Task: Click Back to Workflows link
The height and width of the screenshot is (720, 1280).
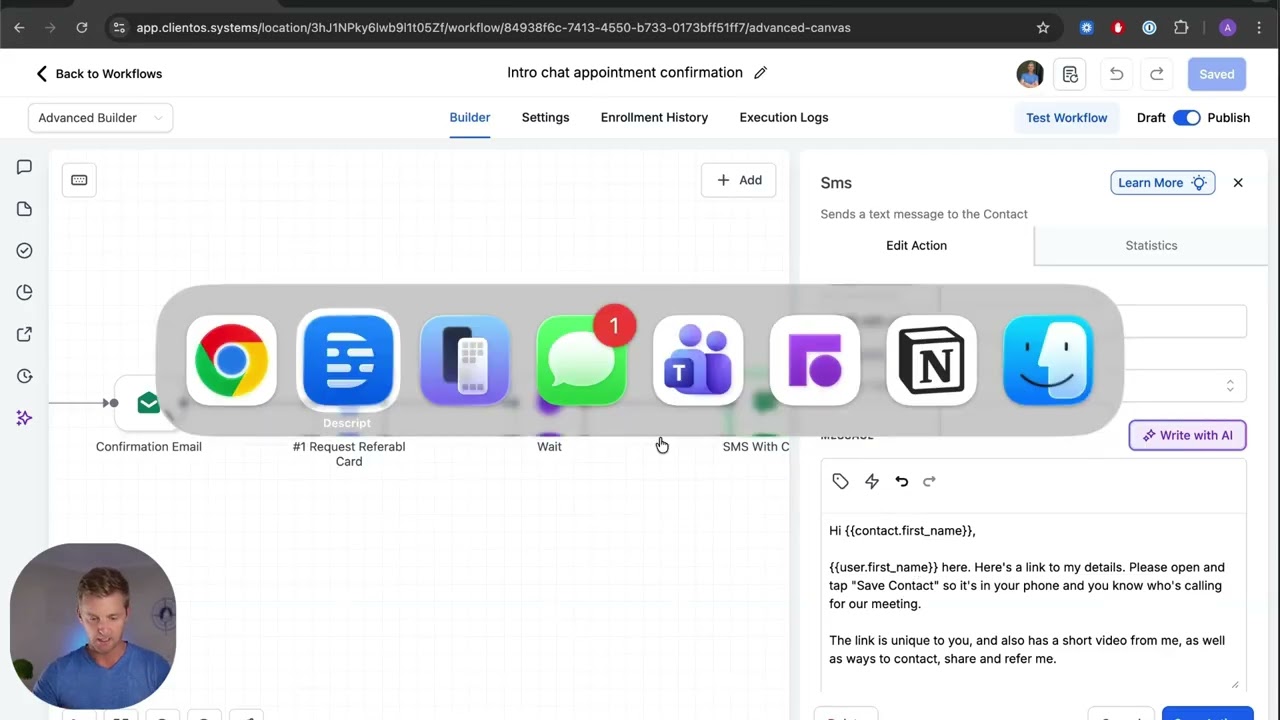Action: [98, 74]
